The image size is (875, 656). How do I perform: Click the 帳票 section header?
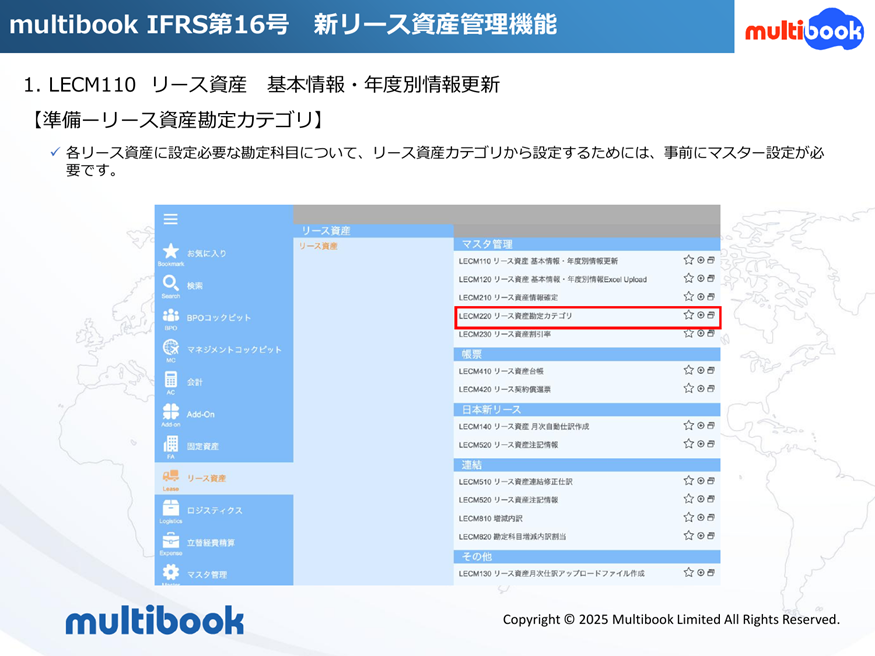pyautogui.click(x=587, y=354)
